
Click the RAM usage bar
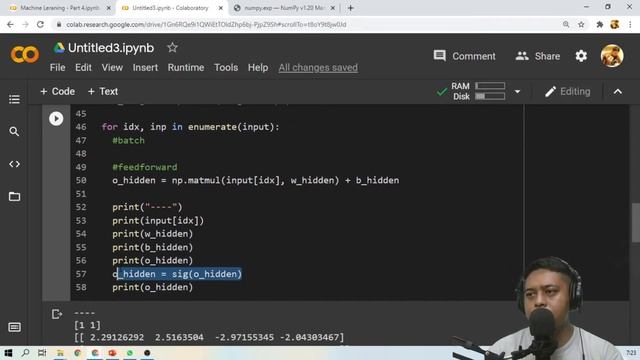490,86
